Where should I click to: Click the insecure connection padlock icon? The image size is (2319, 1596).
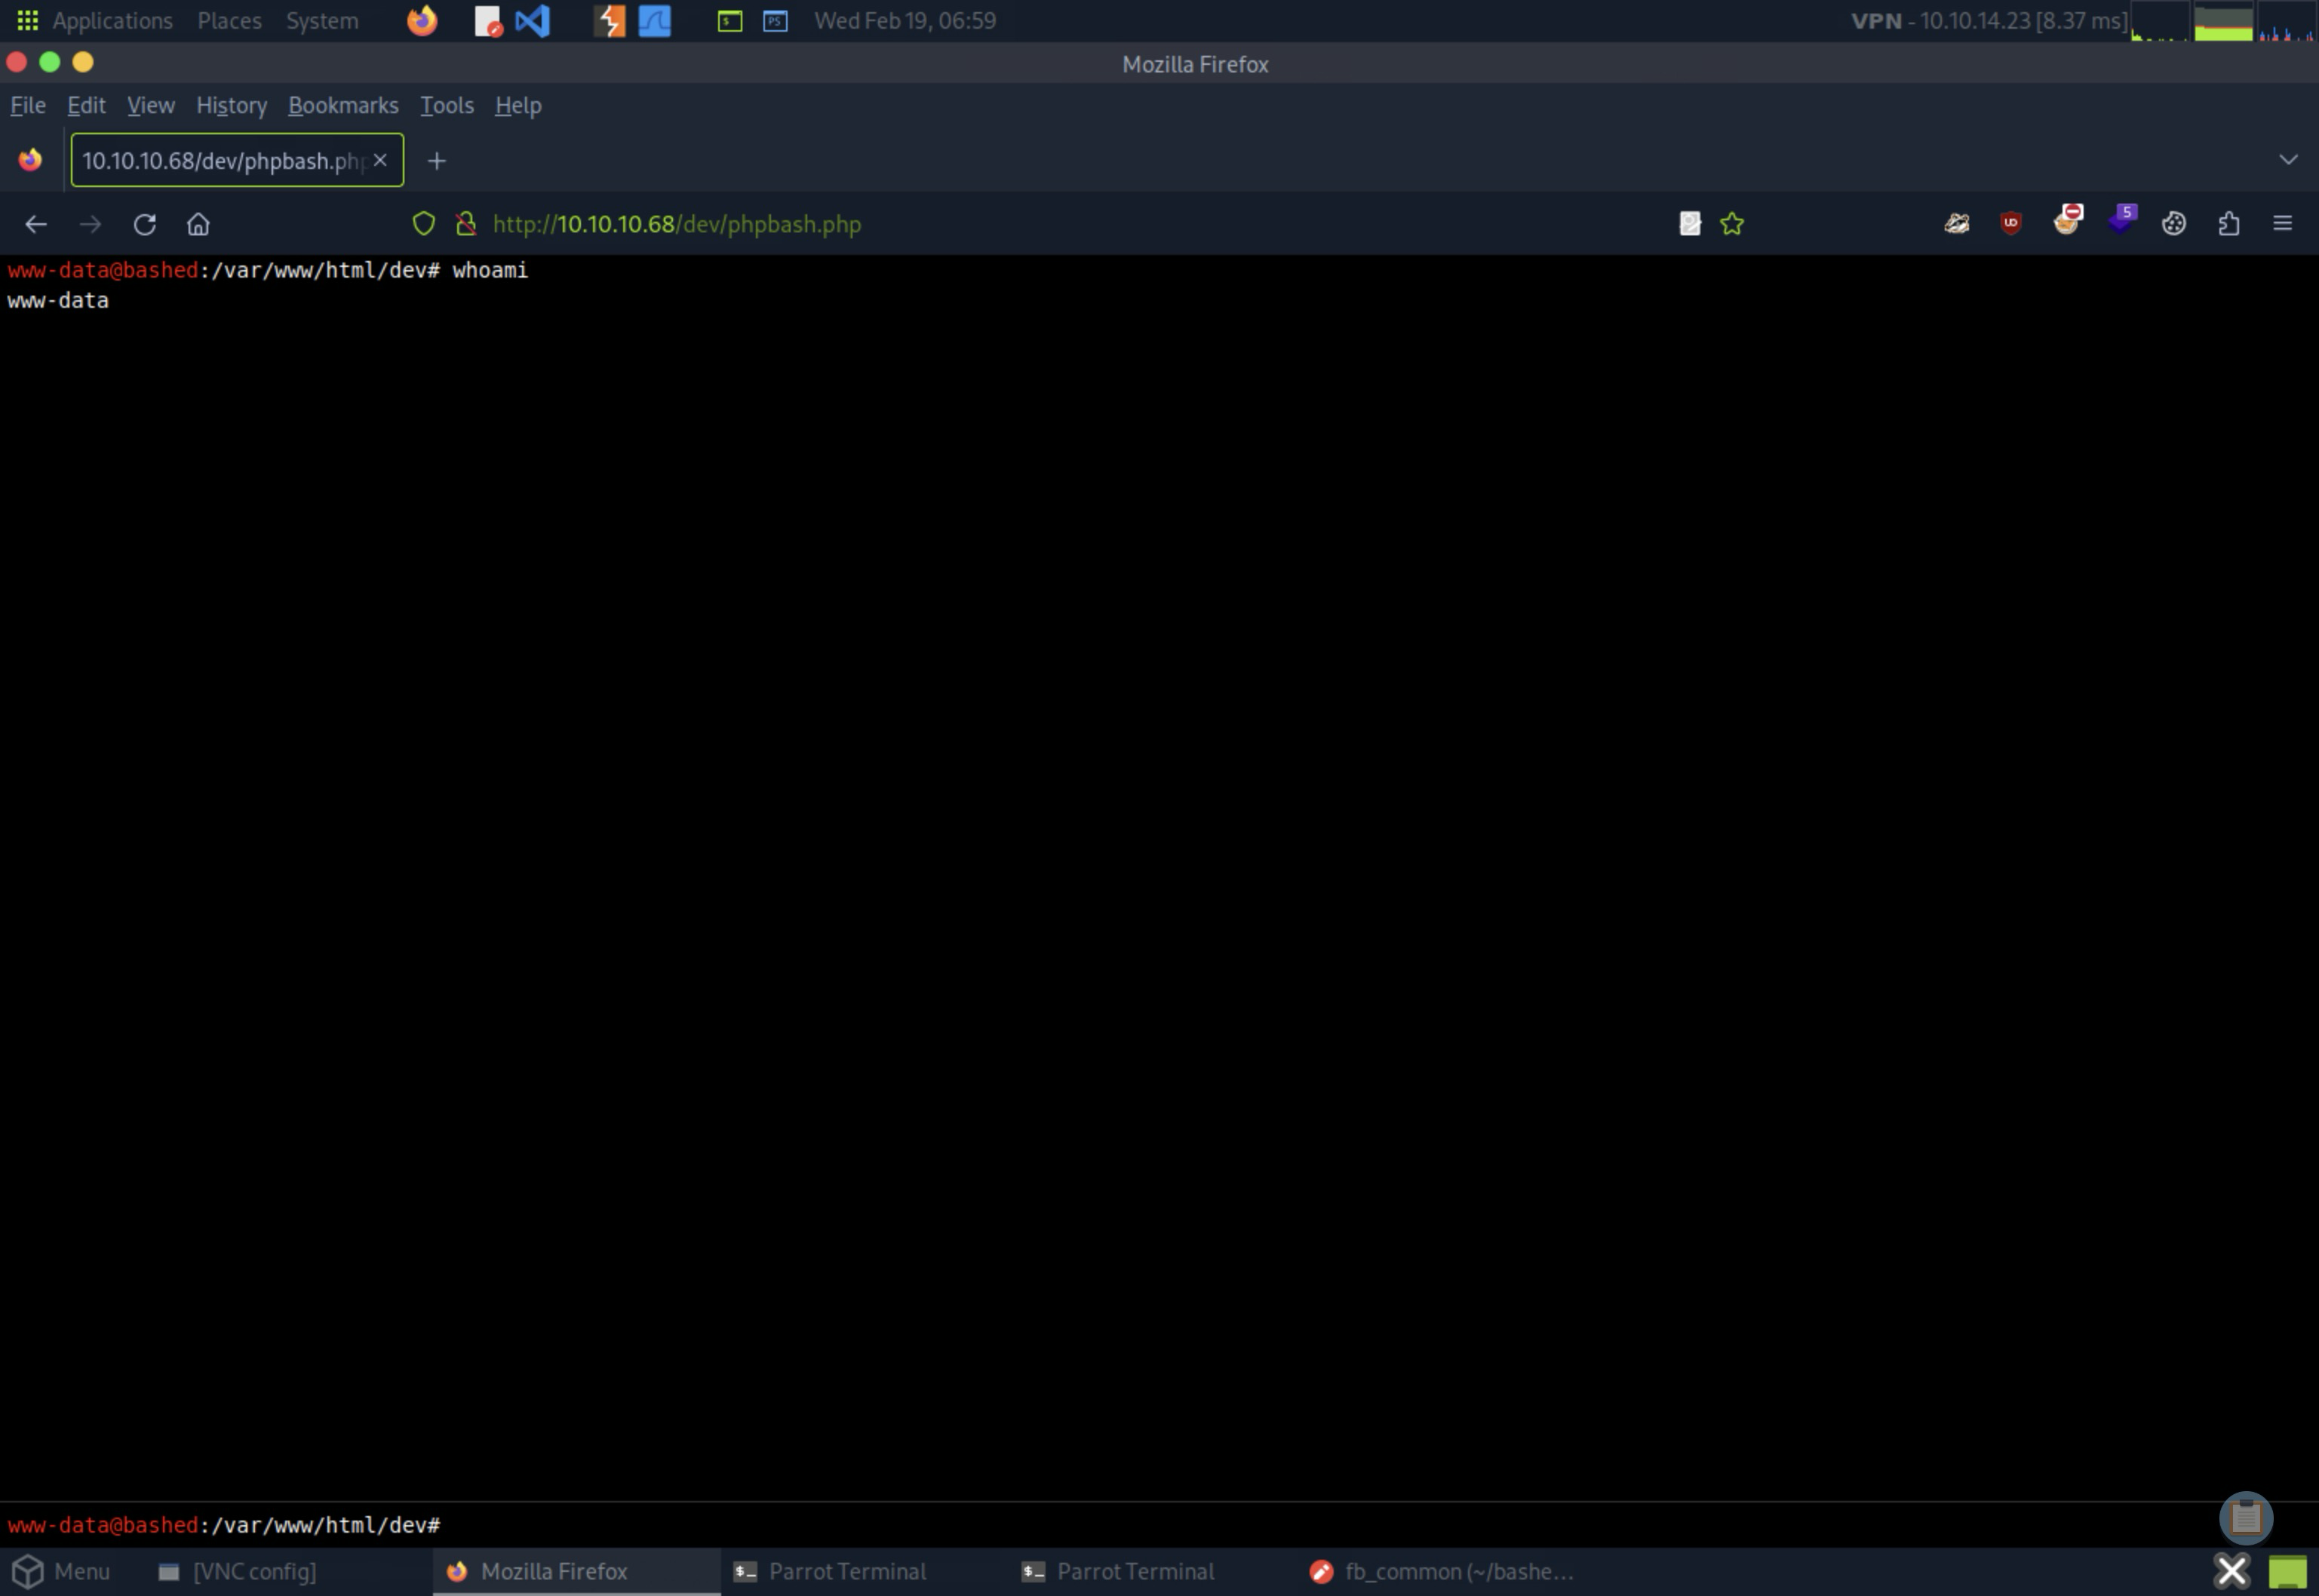466,224
